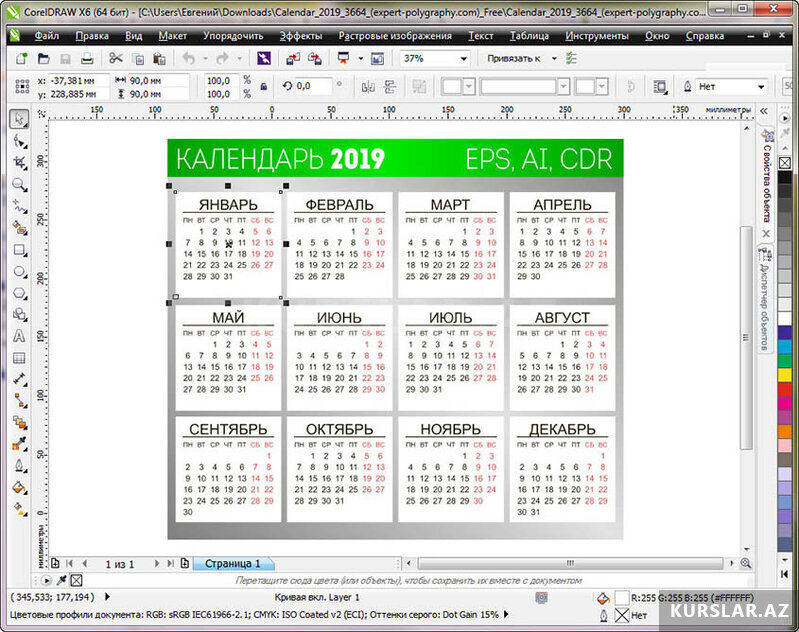The width and height of the screenshot is (799, 632).
Task: Select the Table tool
Action: tap(19, 358)
